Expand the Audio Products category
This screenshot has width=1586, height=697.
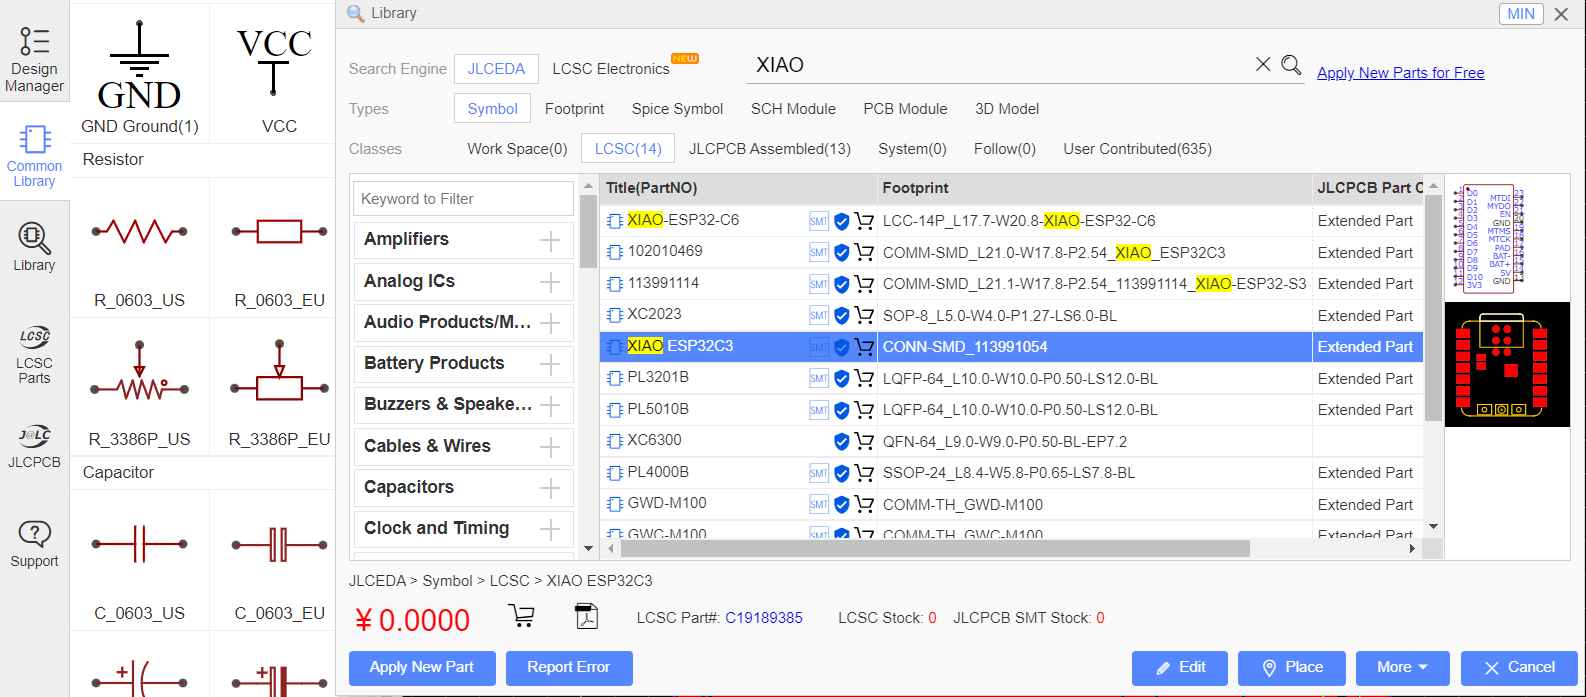point(550,323)
